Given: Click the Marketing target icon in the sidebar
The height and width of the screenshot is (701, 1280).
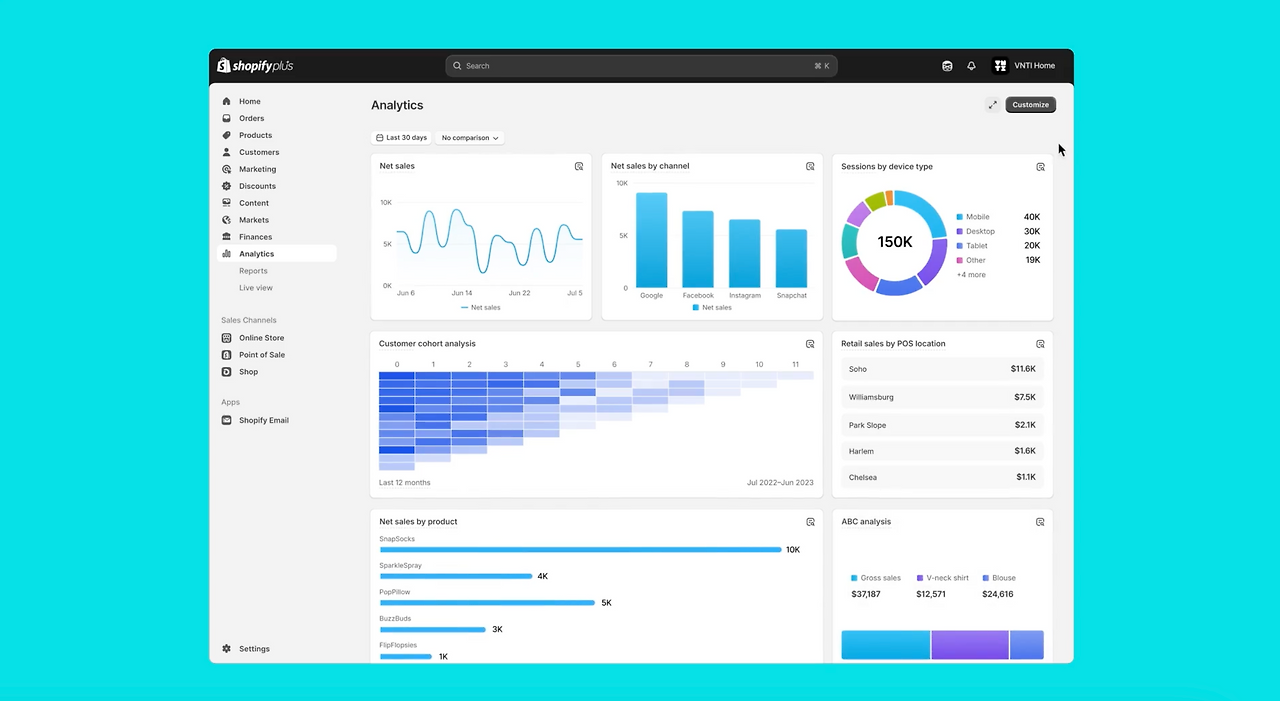Looking at the screenshot, I should click(227, 169).
